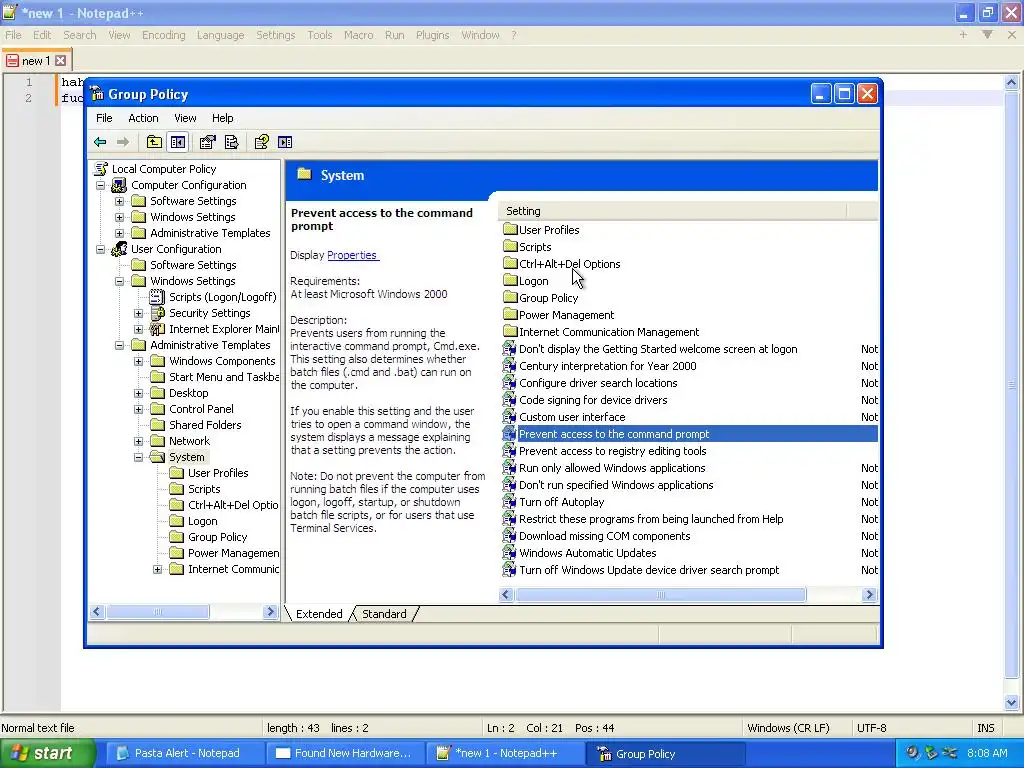Click right arrow of settings list scrollbar
This screenshot has height=768, width=1024.
click(x=869, y=595)
